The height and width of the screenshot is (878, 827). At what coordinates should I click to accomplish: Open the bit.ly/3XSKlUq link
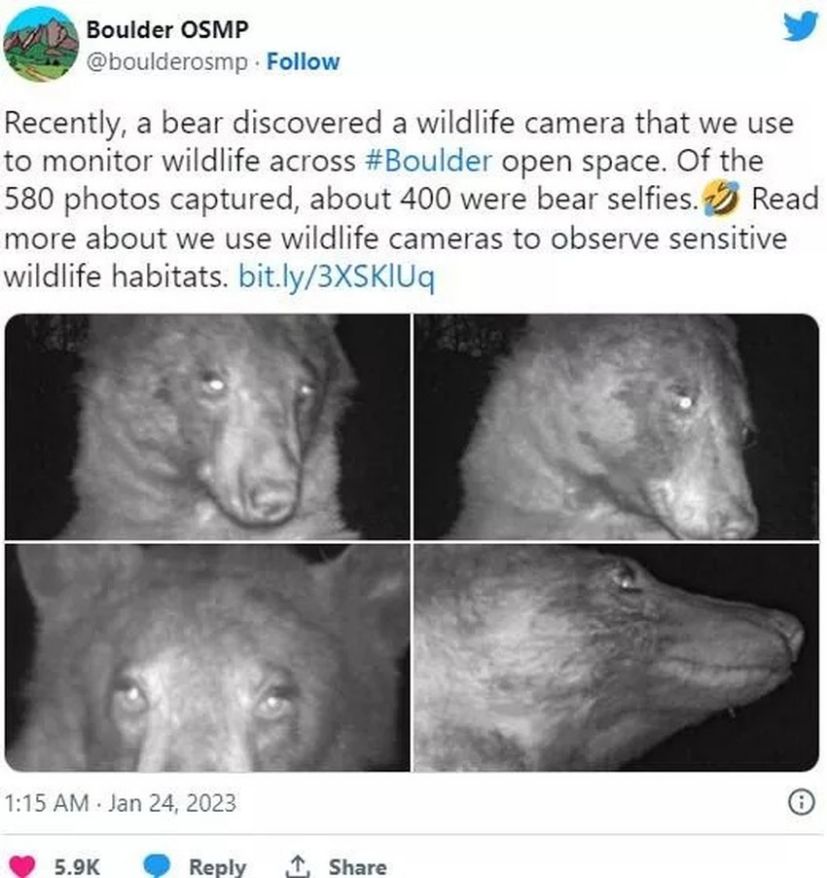(337, 277)
